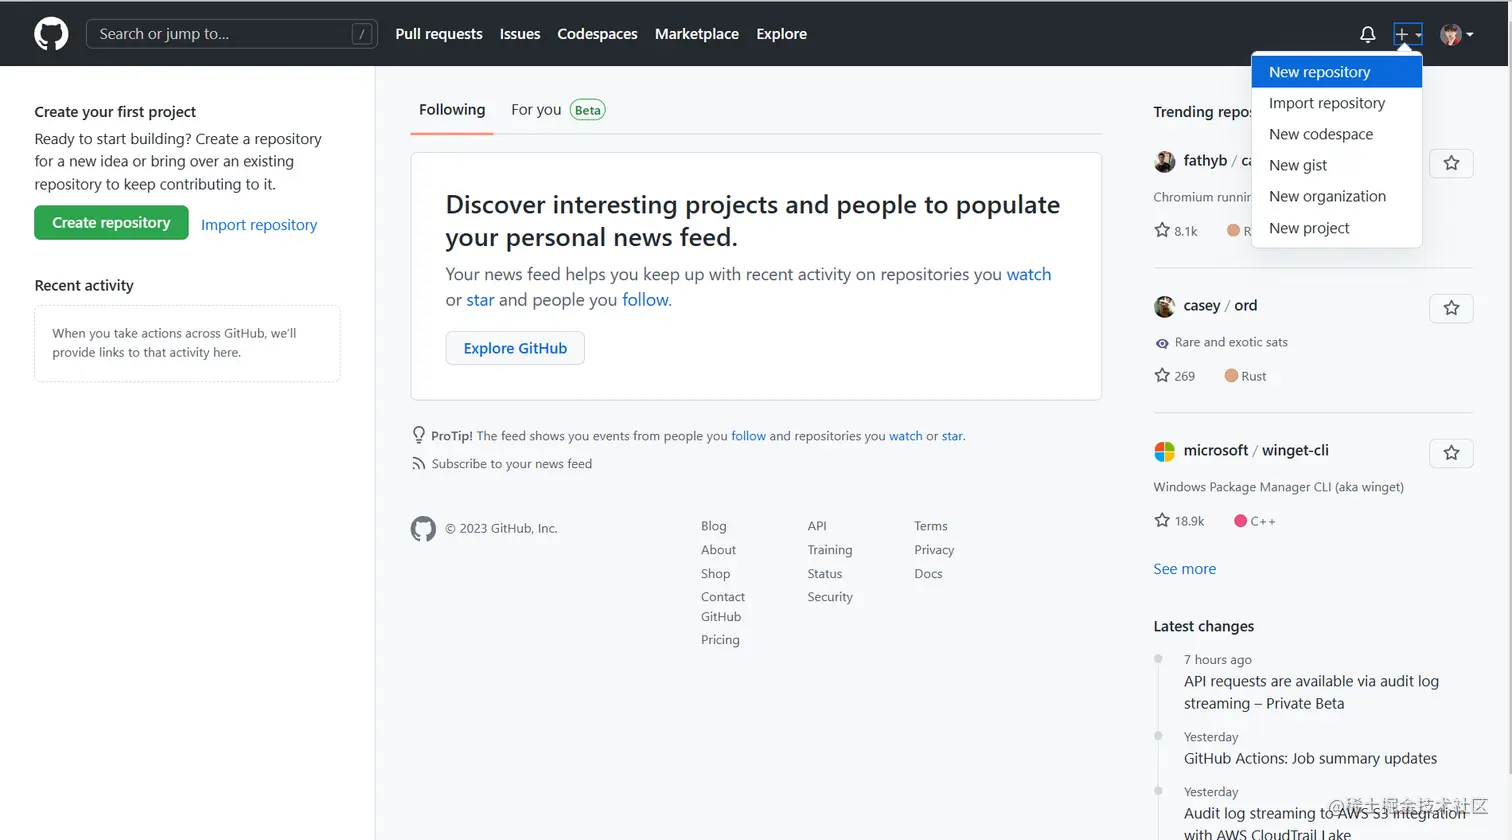This screenshot has width=1512, height=840.
Task: Collapse the plus create-new dropdown
Action: [1407, 34]
